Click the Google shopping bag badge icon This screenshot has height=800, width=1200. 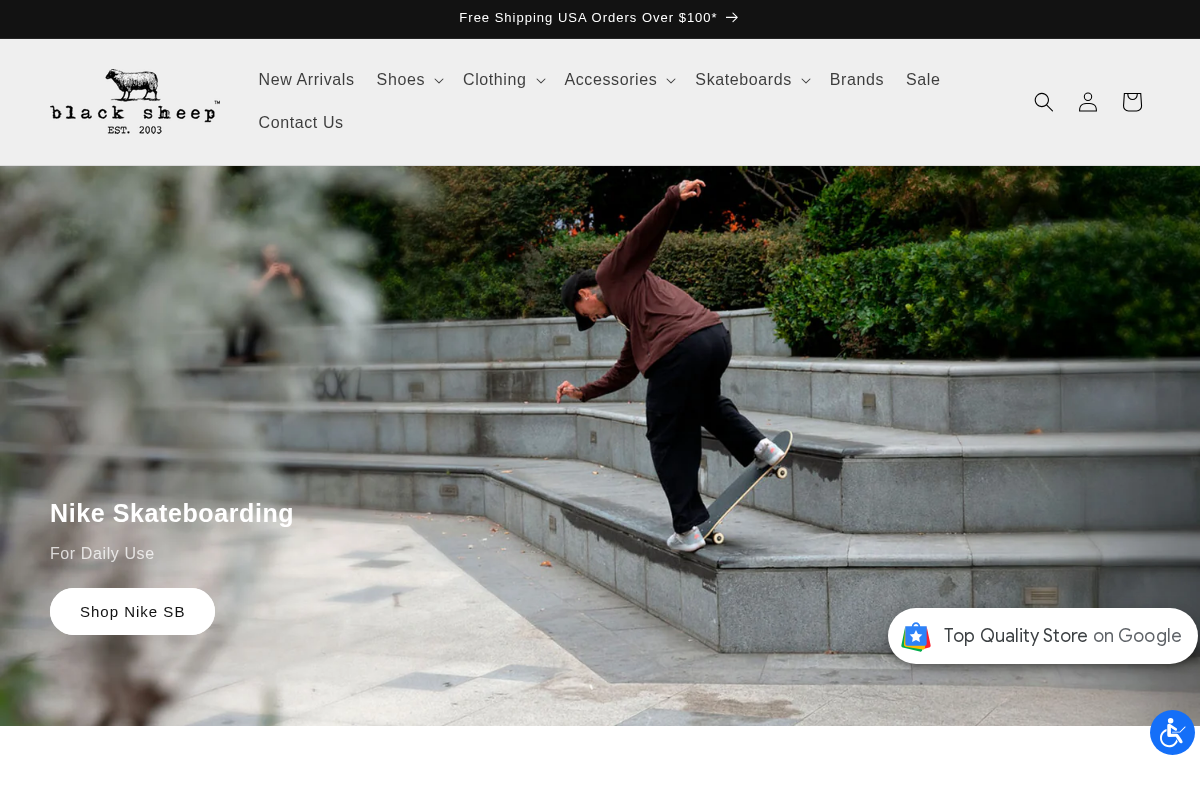click(x=916, y=636)
